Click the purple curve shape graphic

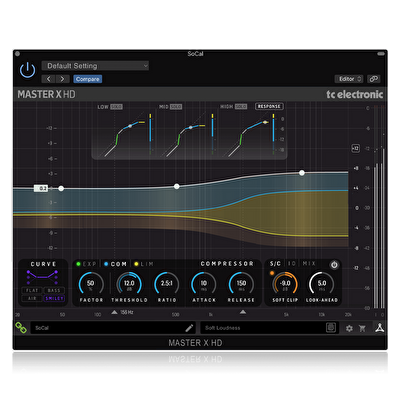[43, 277]
